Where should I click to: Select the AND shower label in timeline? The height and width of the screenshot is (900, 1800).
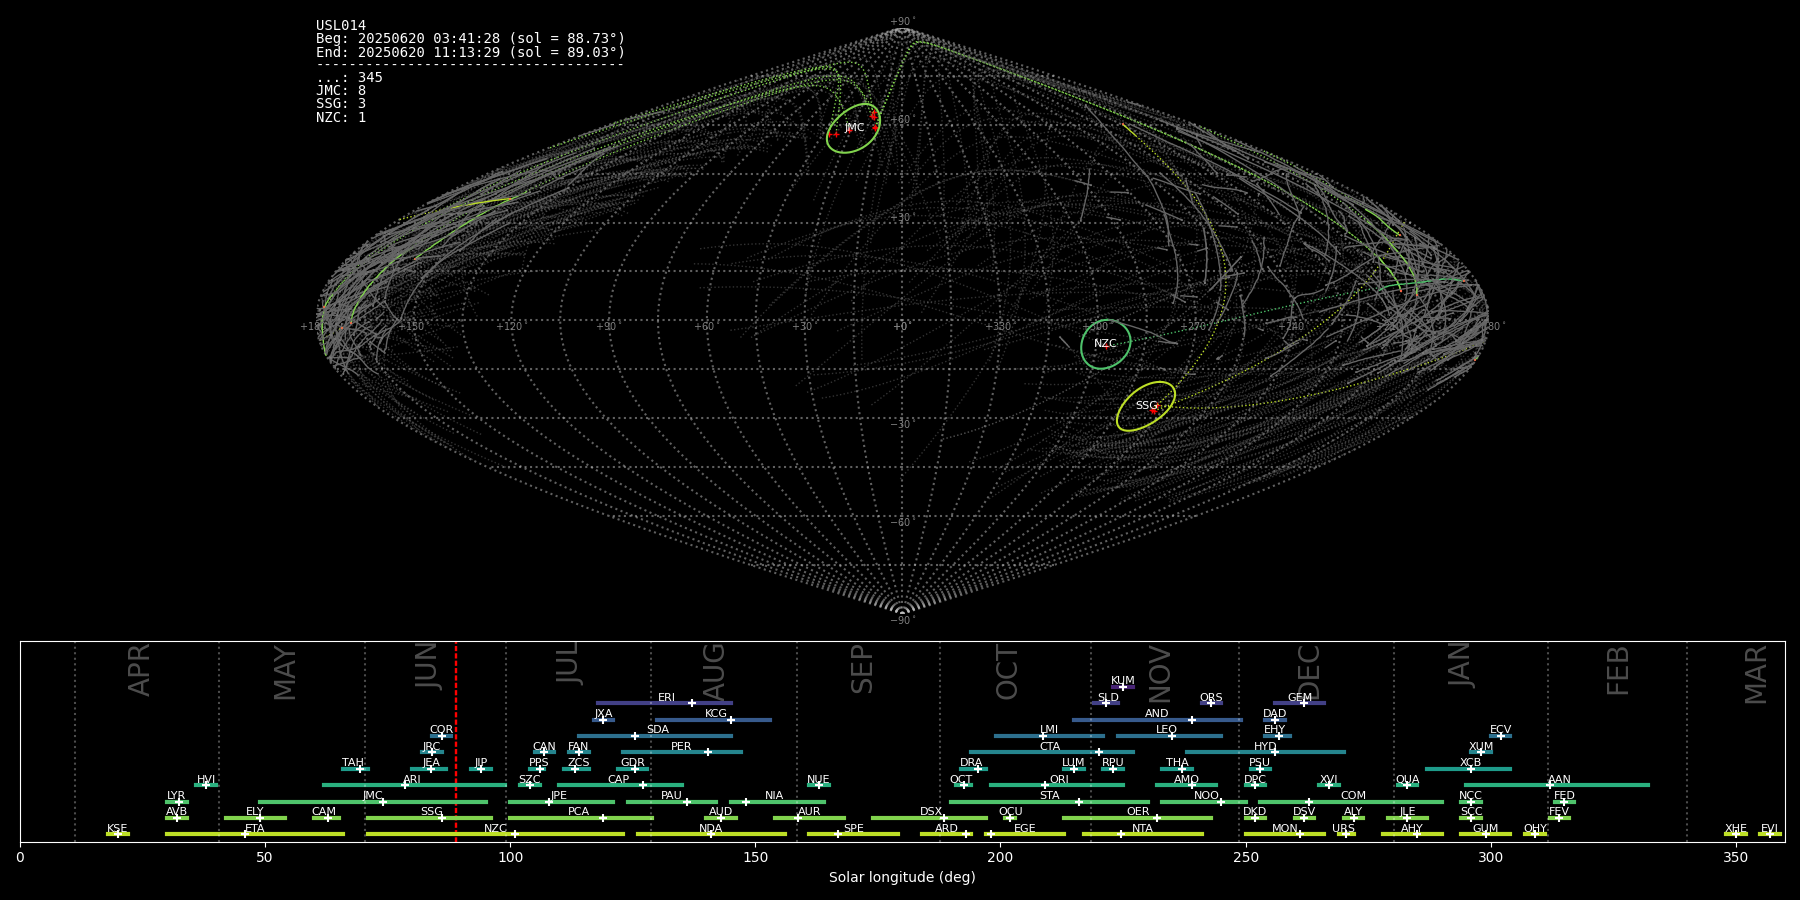[1157, 714]
